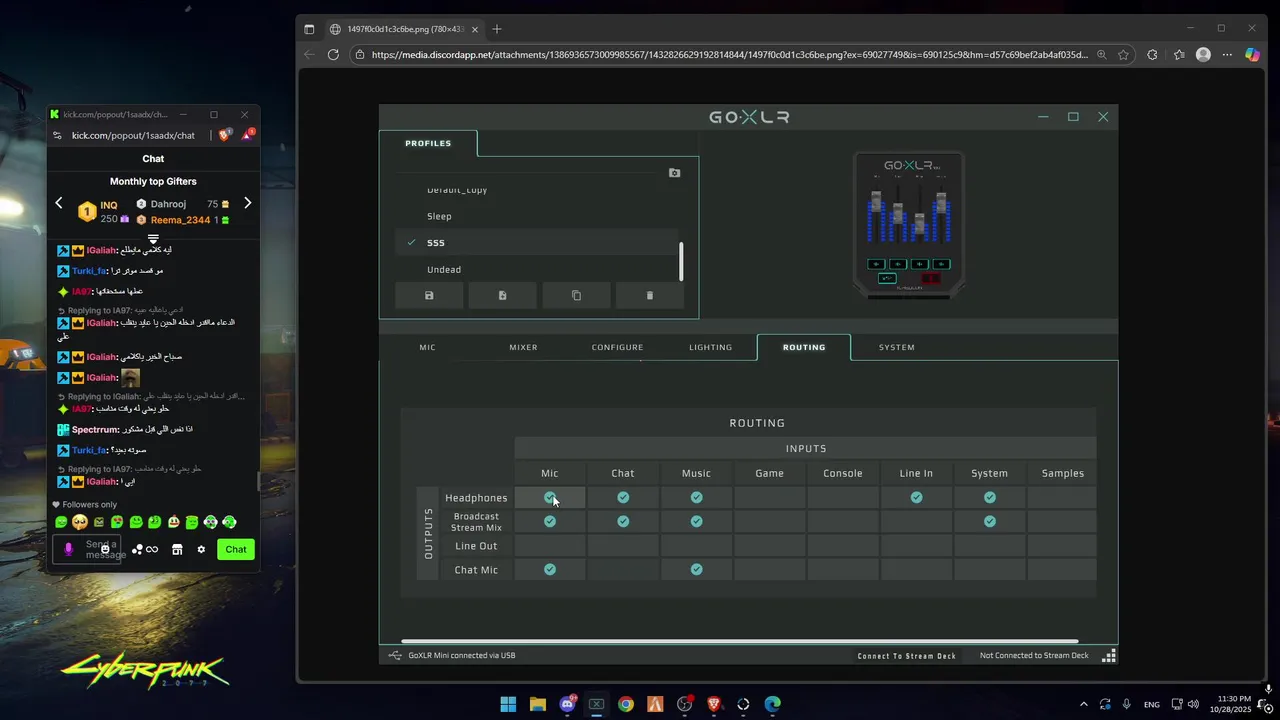Open the browser zoom icon
This screenshot has width=1280, height=720.
tap(1101, 55)
